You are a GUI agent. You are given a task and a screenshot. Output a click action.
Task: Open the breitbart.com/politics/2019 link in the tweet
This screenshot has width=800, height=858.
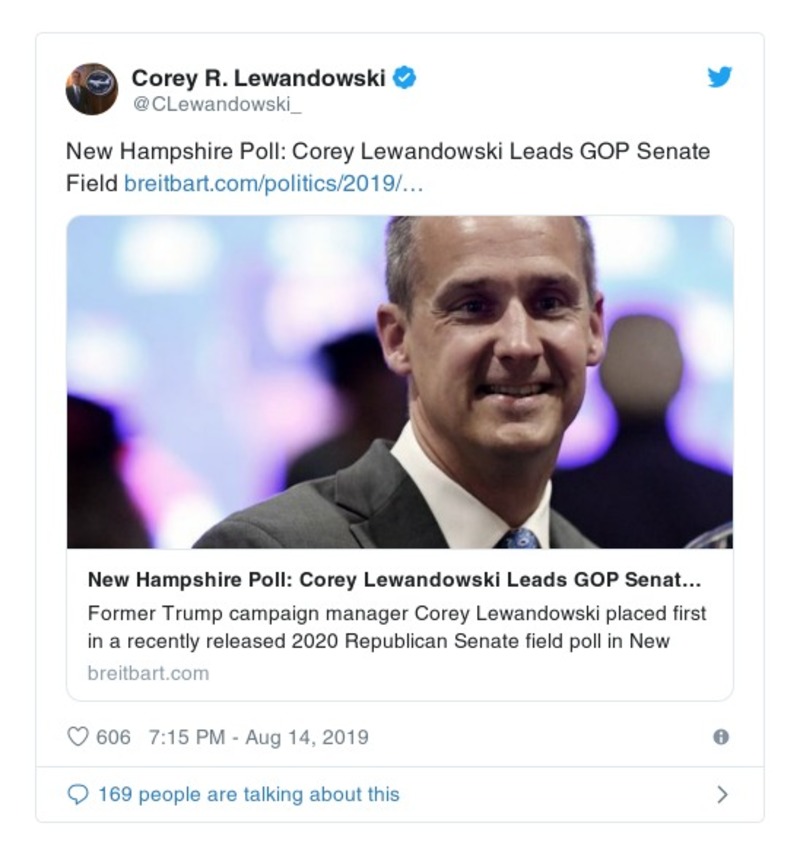[274, 184]
